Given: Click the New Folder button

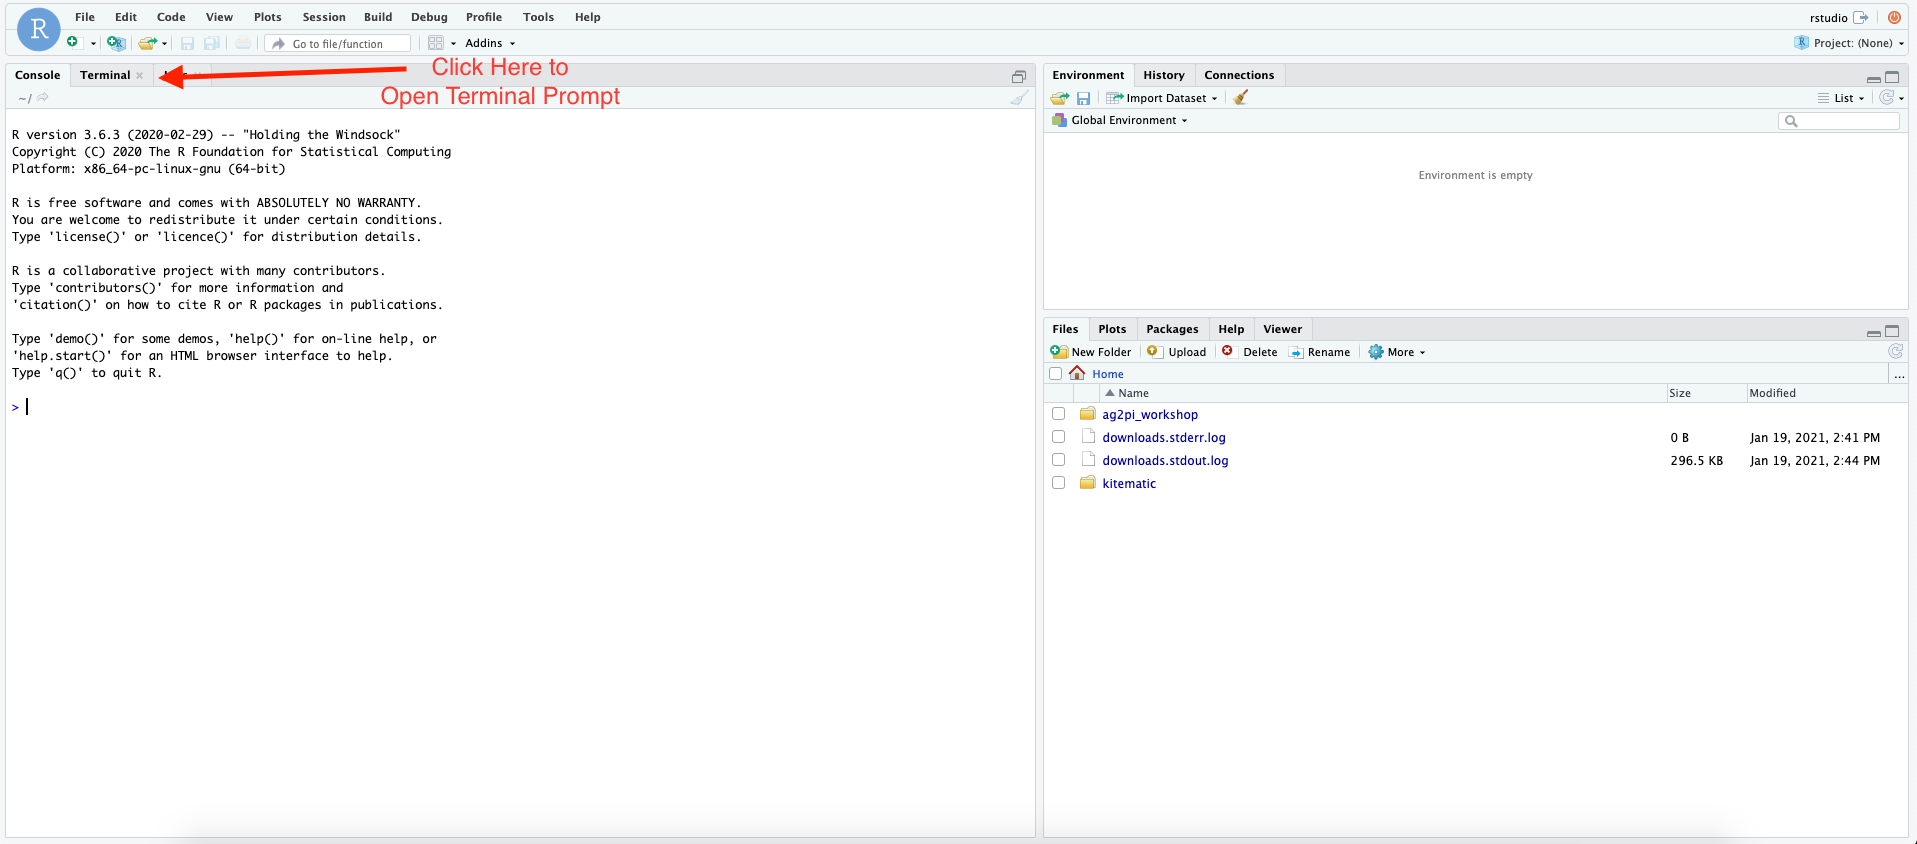Looking at the screenshot, I should click(x=1091, y=352).
